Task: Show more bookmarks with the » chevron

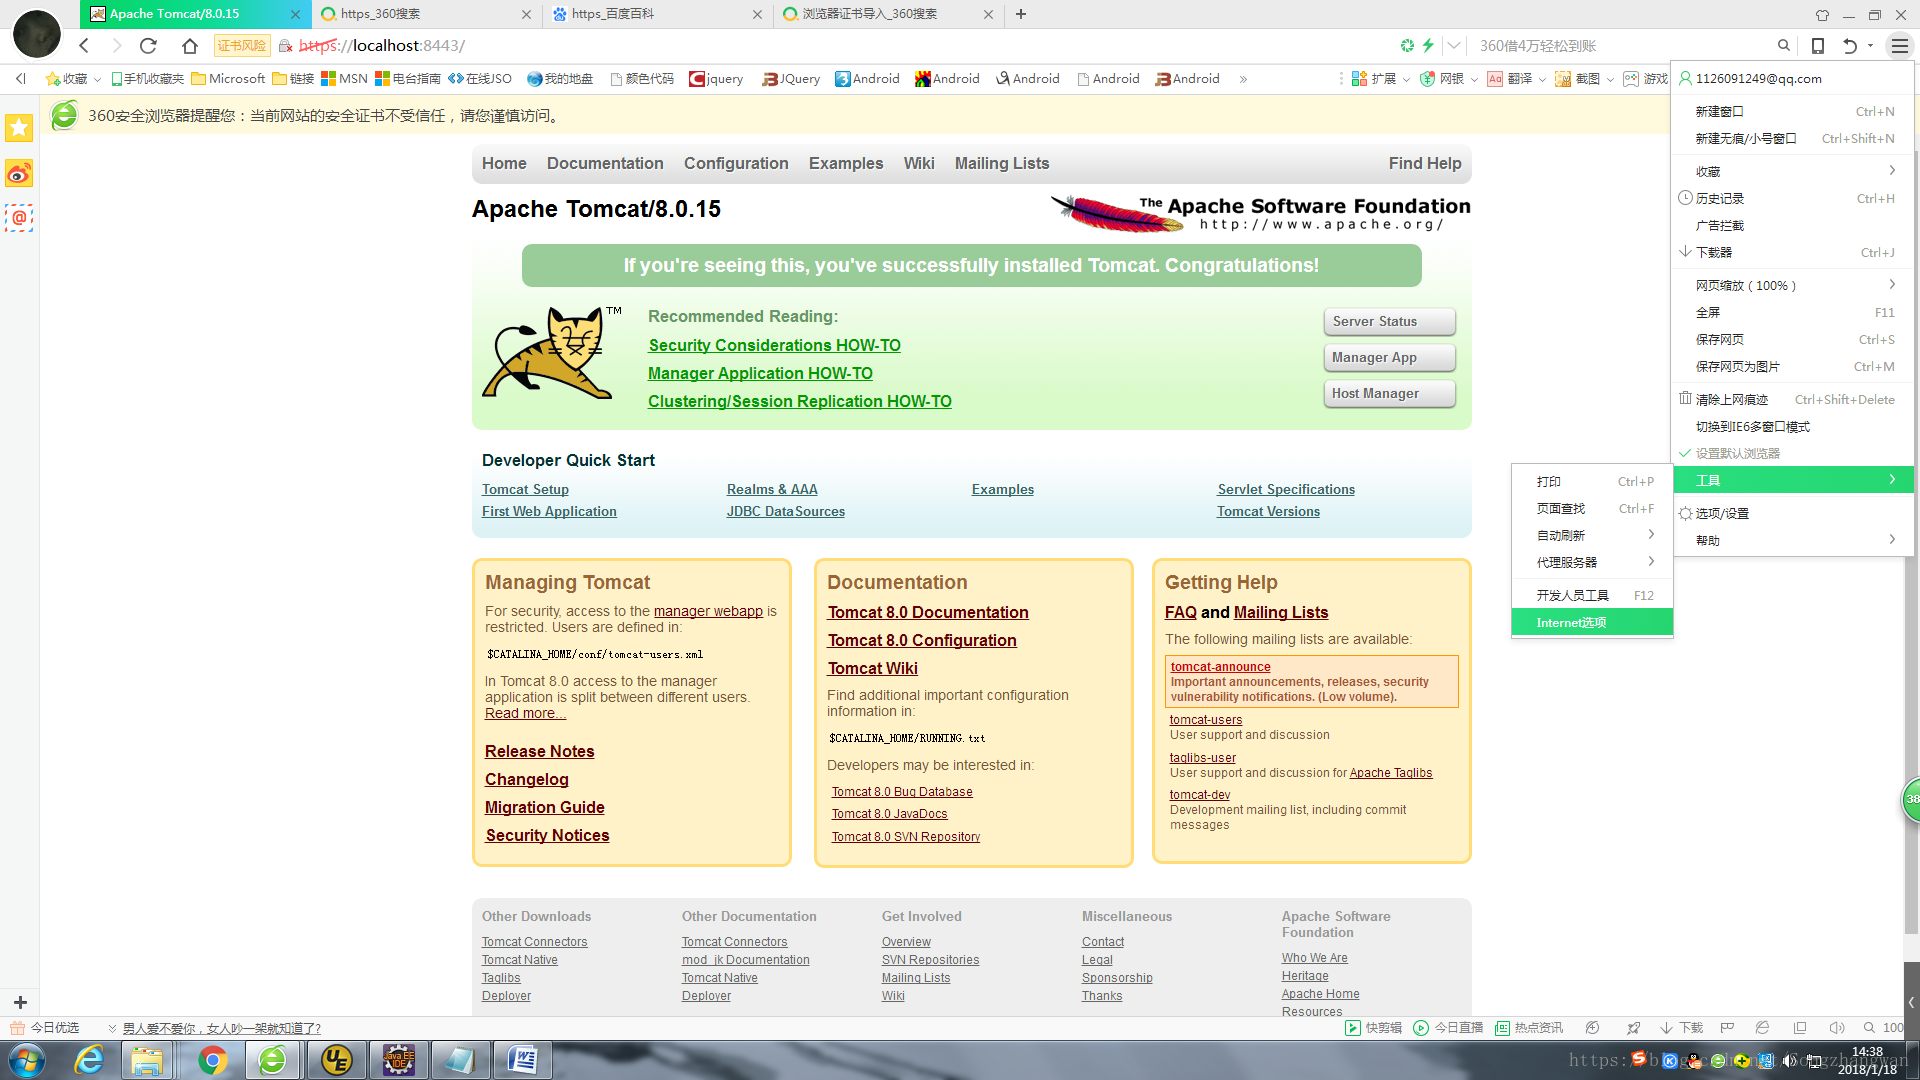Action: click(x=1243, y=79)
